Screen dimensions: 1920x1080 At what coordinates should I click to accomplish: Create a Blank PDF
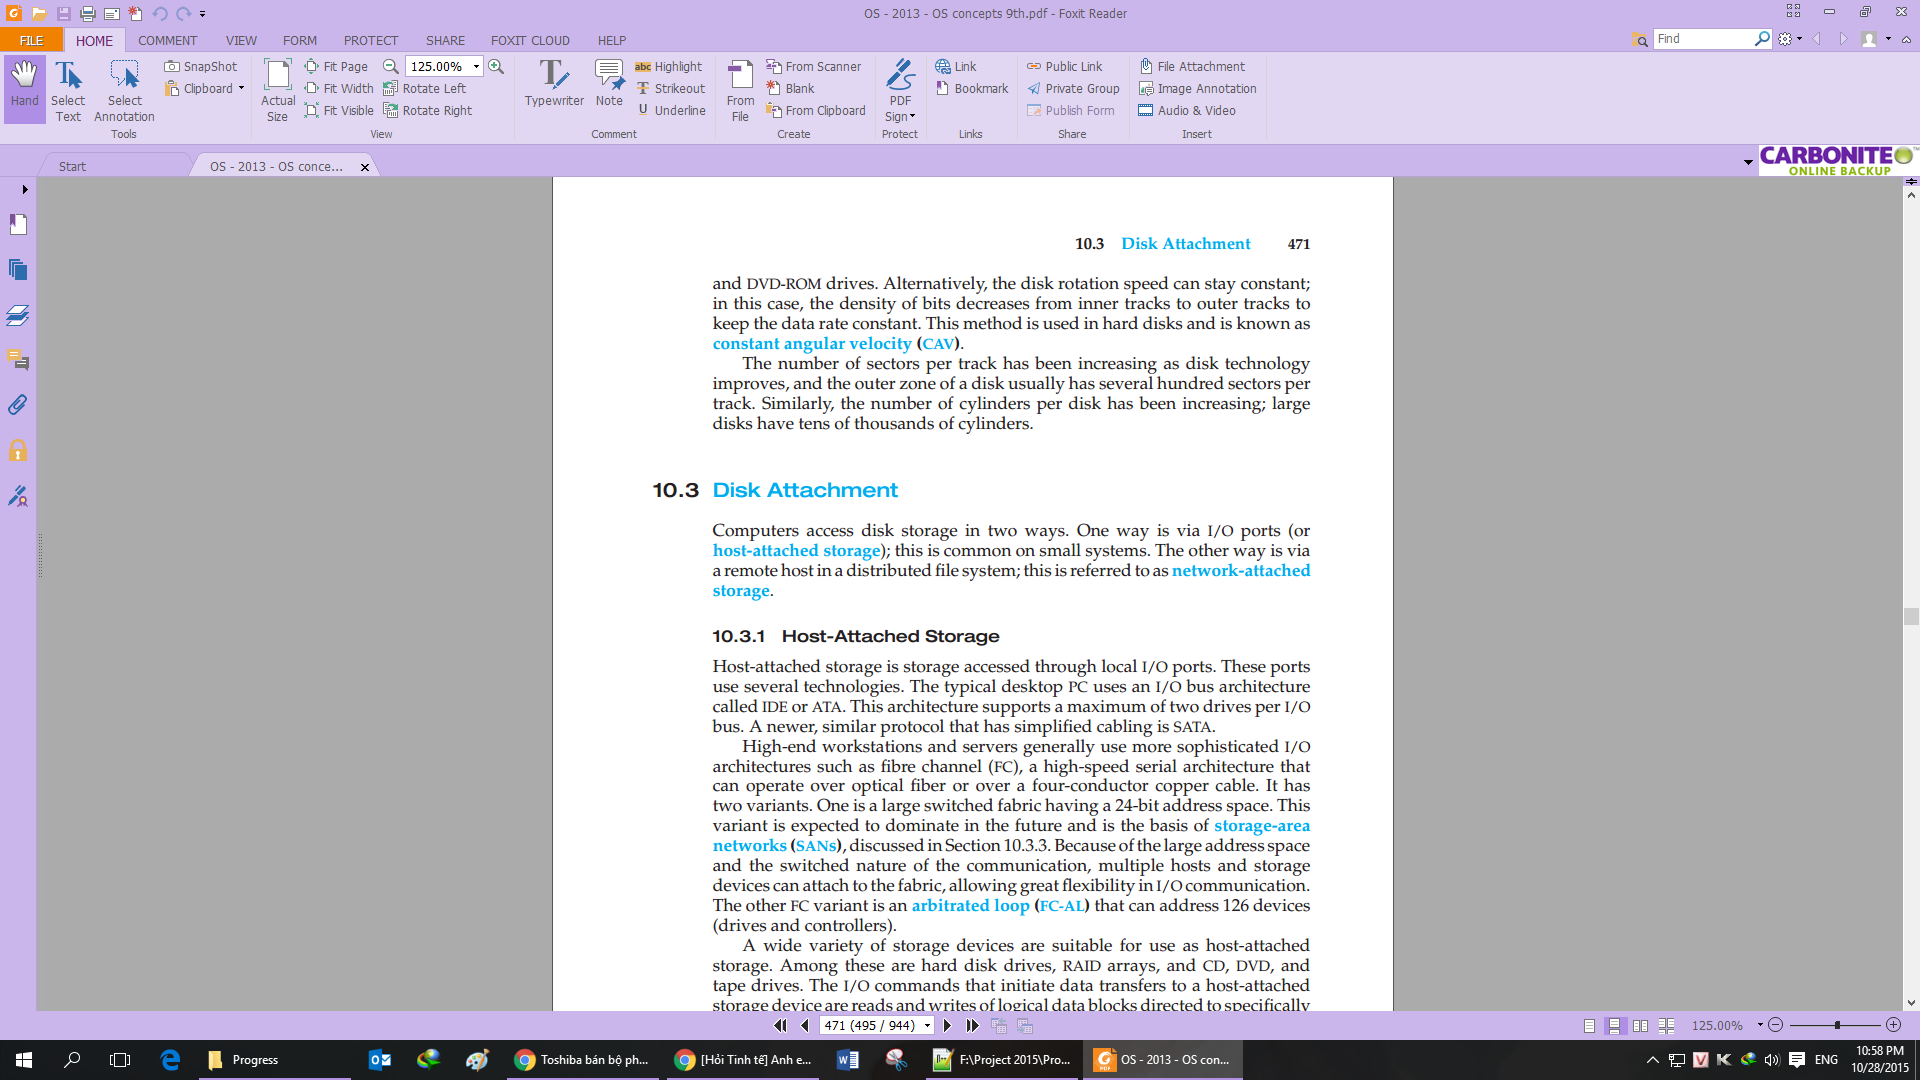pos(791,88)
